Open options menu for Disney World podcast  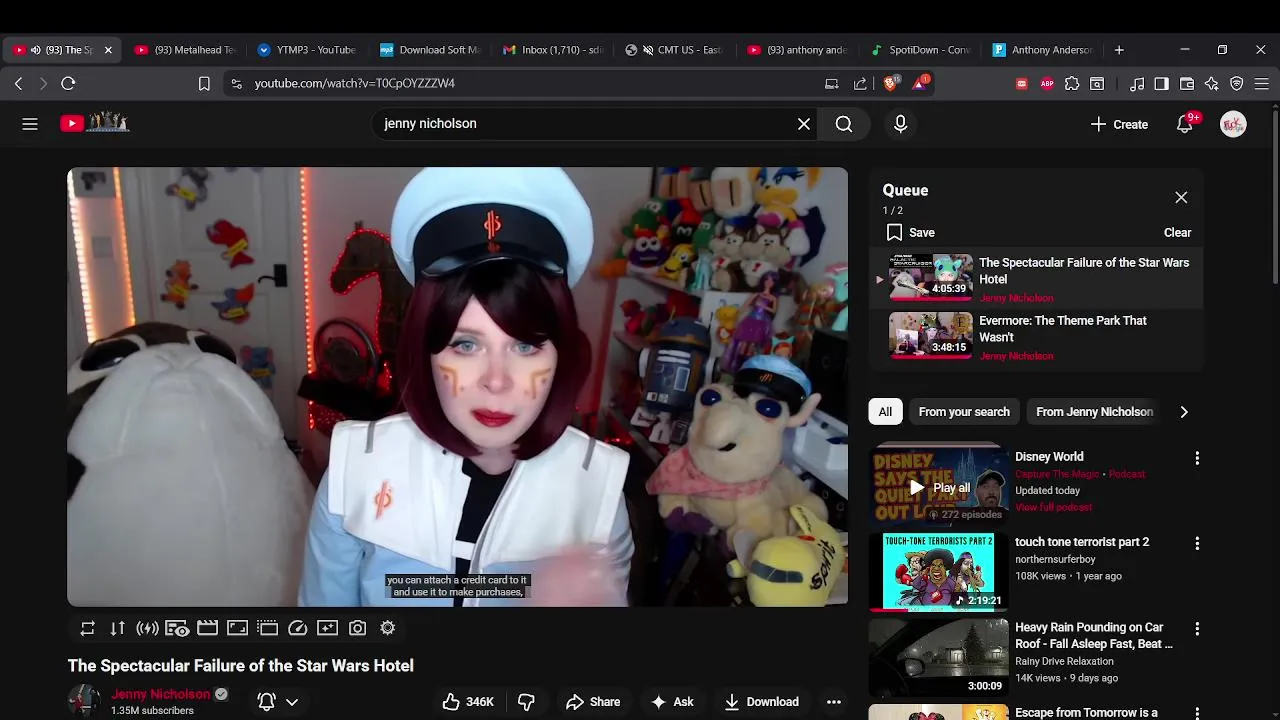pyautogui.click(x=1197, y=458)
